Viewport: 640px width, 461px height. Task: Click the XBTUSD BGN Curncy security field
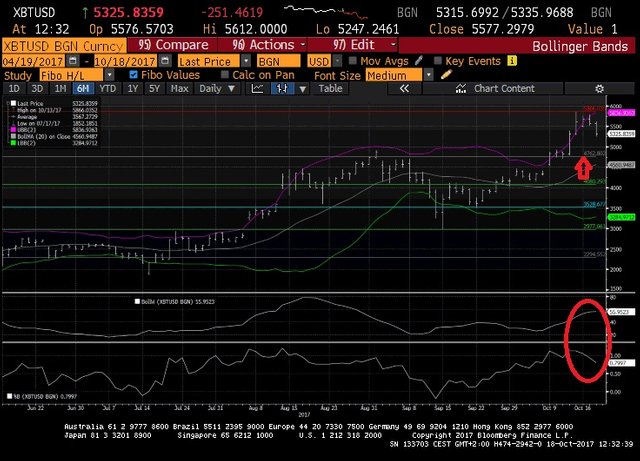(x=64, y=46)
